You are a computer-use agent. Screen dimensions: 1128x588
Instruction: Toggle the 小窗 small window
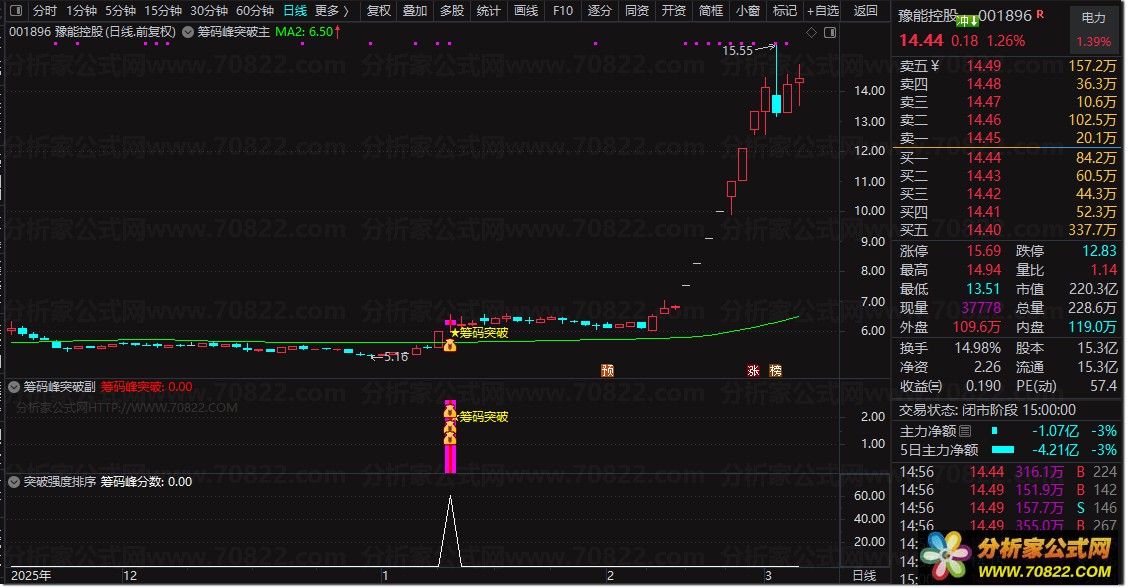(747, 11)
